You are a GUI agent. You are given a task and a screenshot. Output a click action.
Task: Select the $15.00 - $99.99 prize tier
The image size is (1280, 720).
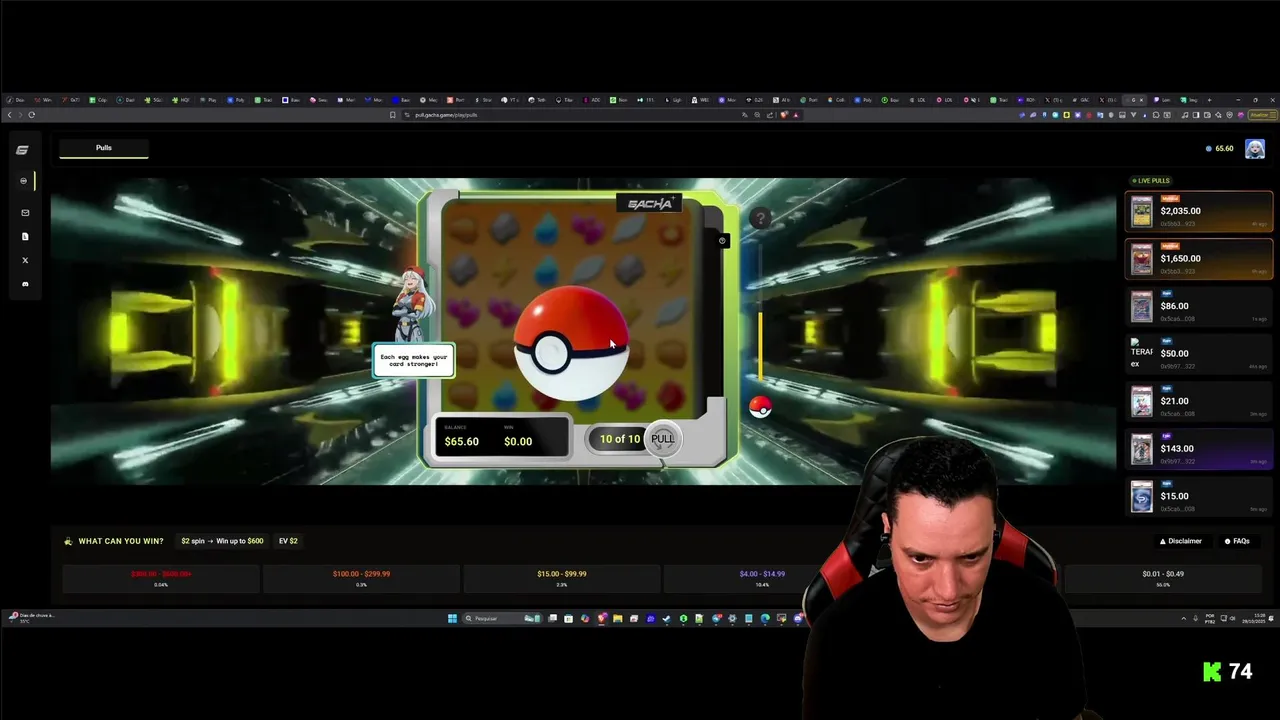point(561,578)
